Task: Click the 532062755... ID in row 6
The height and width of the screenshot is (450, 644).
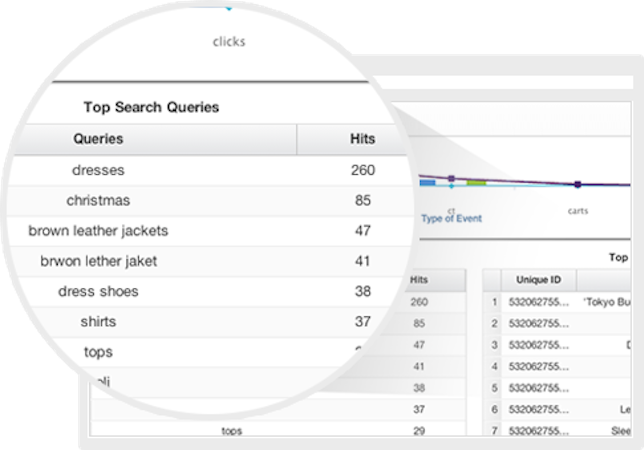Action: coord(539,409)
